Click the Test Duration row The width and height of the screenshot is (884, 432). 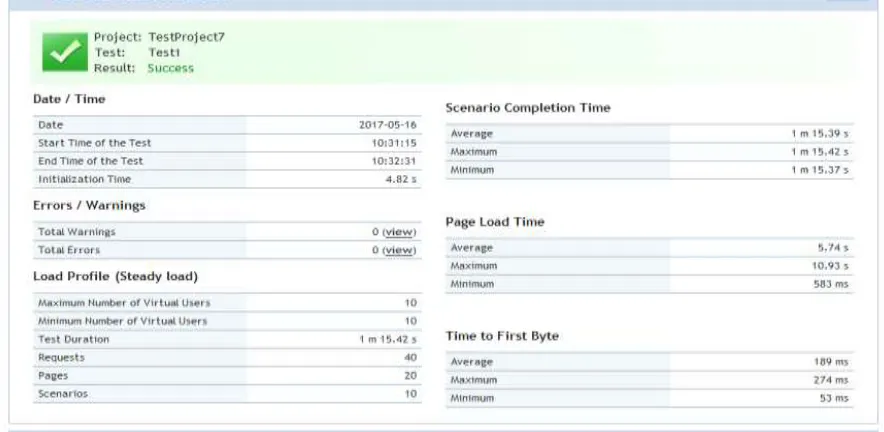[x=227, y=340]
